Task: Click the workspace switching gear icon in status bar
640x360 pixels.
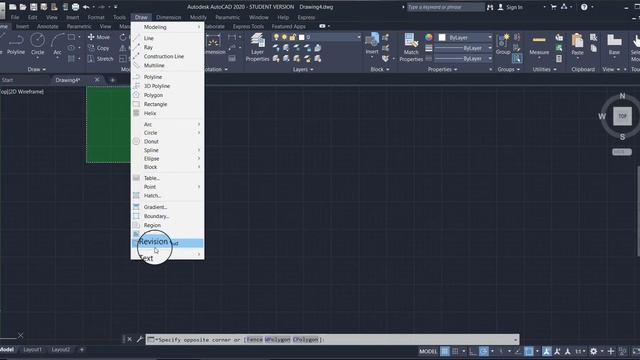Action: click(593, 351)
